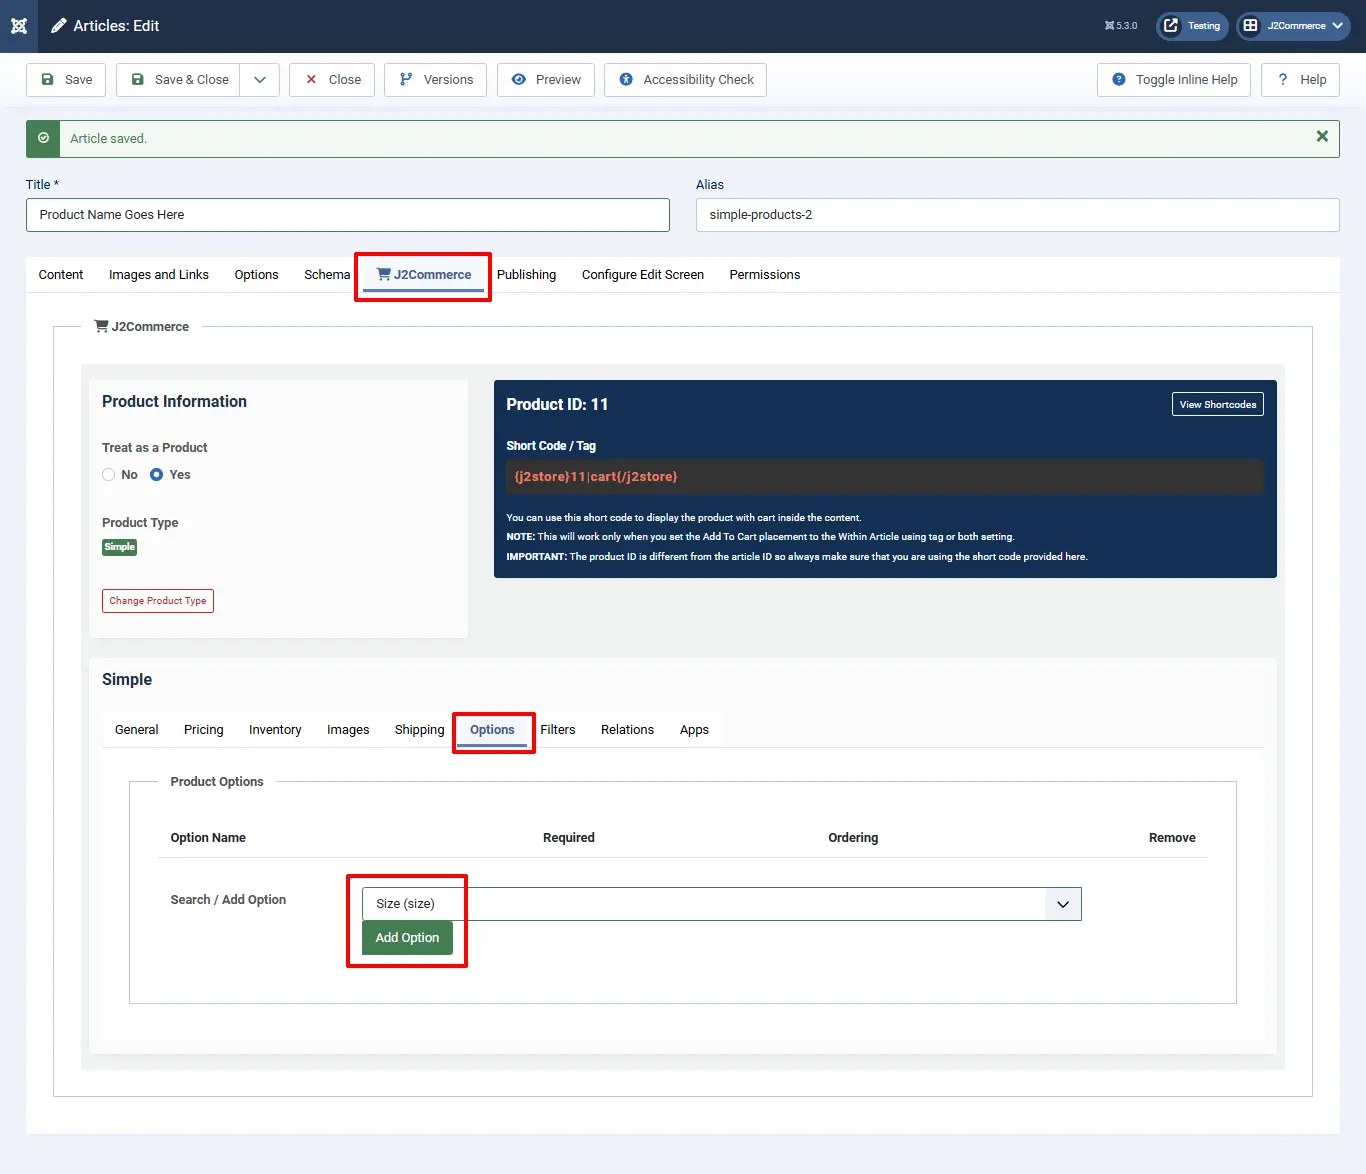Click the green check icon in saved alert
1366x1174 pixels.
click(43, 138)
